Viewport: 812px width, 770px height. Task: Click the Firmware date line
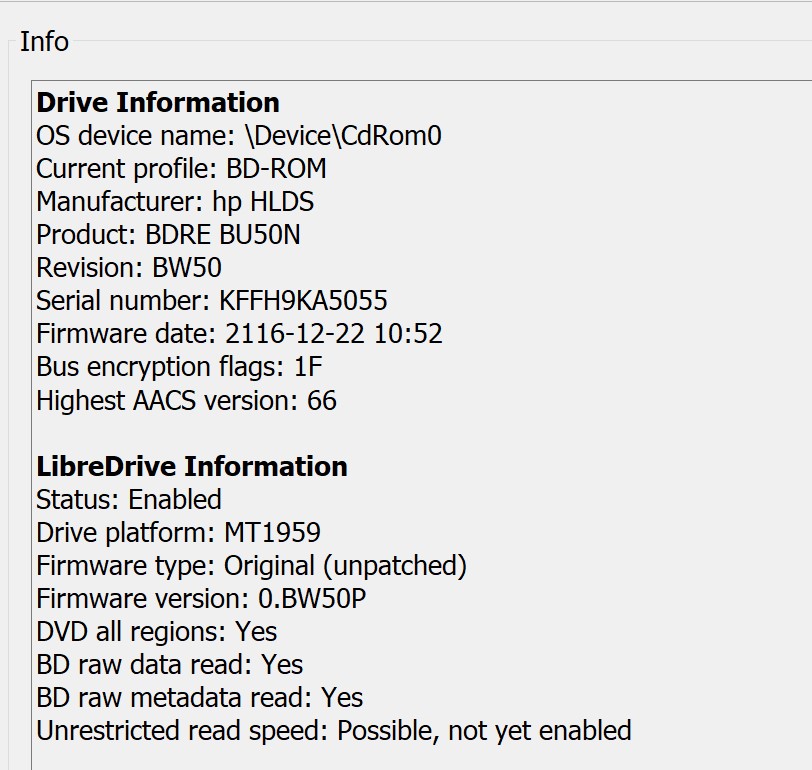click(x=239, y=333)
